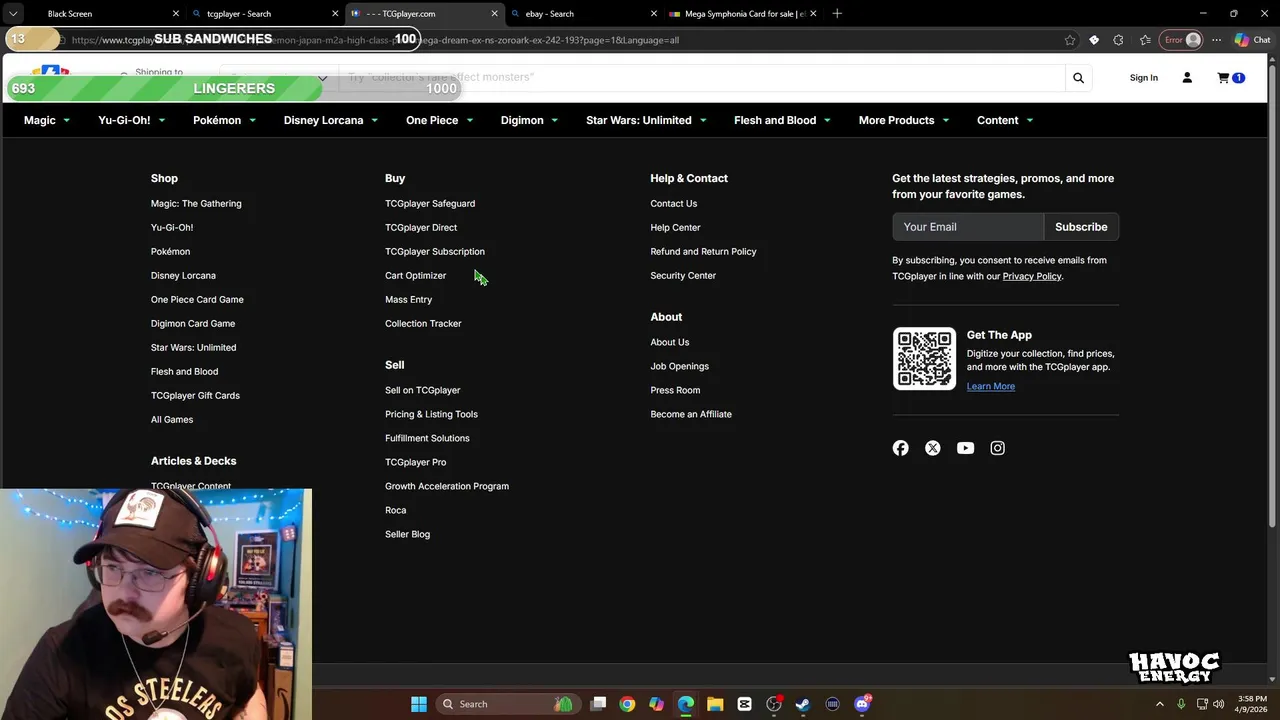Open CapCut from the taskbar
This screenshot has height=720, width=1280.
pos(744,704)
